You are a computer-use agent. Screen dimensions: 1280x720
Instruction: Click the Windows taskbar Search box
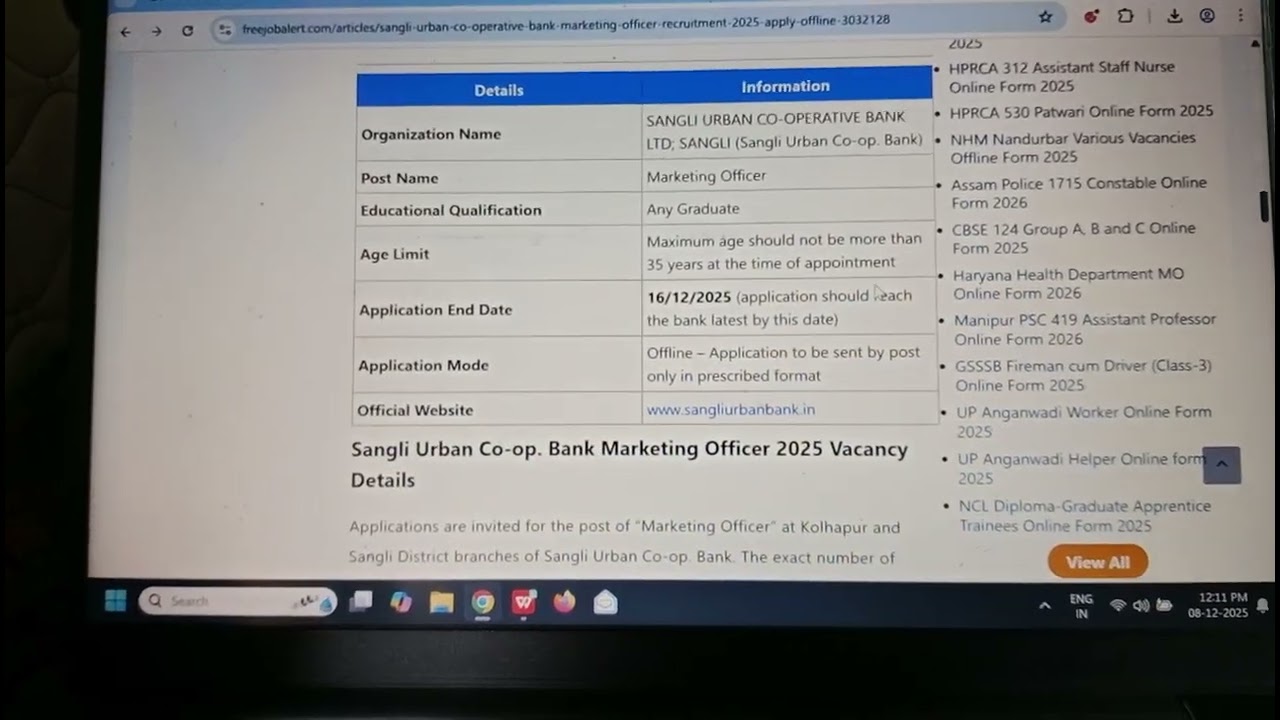click(x=237, y=602)
